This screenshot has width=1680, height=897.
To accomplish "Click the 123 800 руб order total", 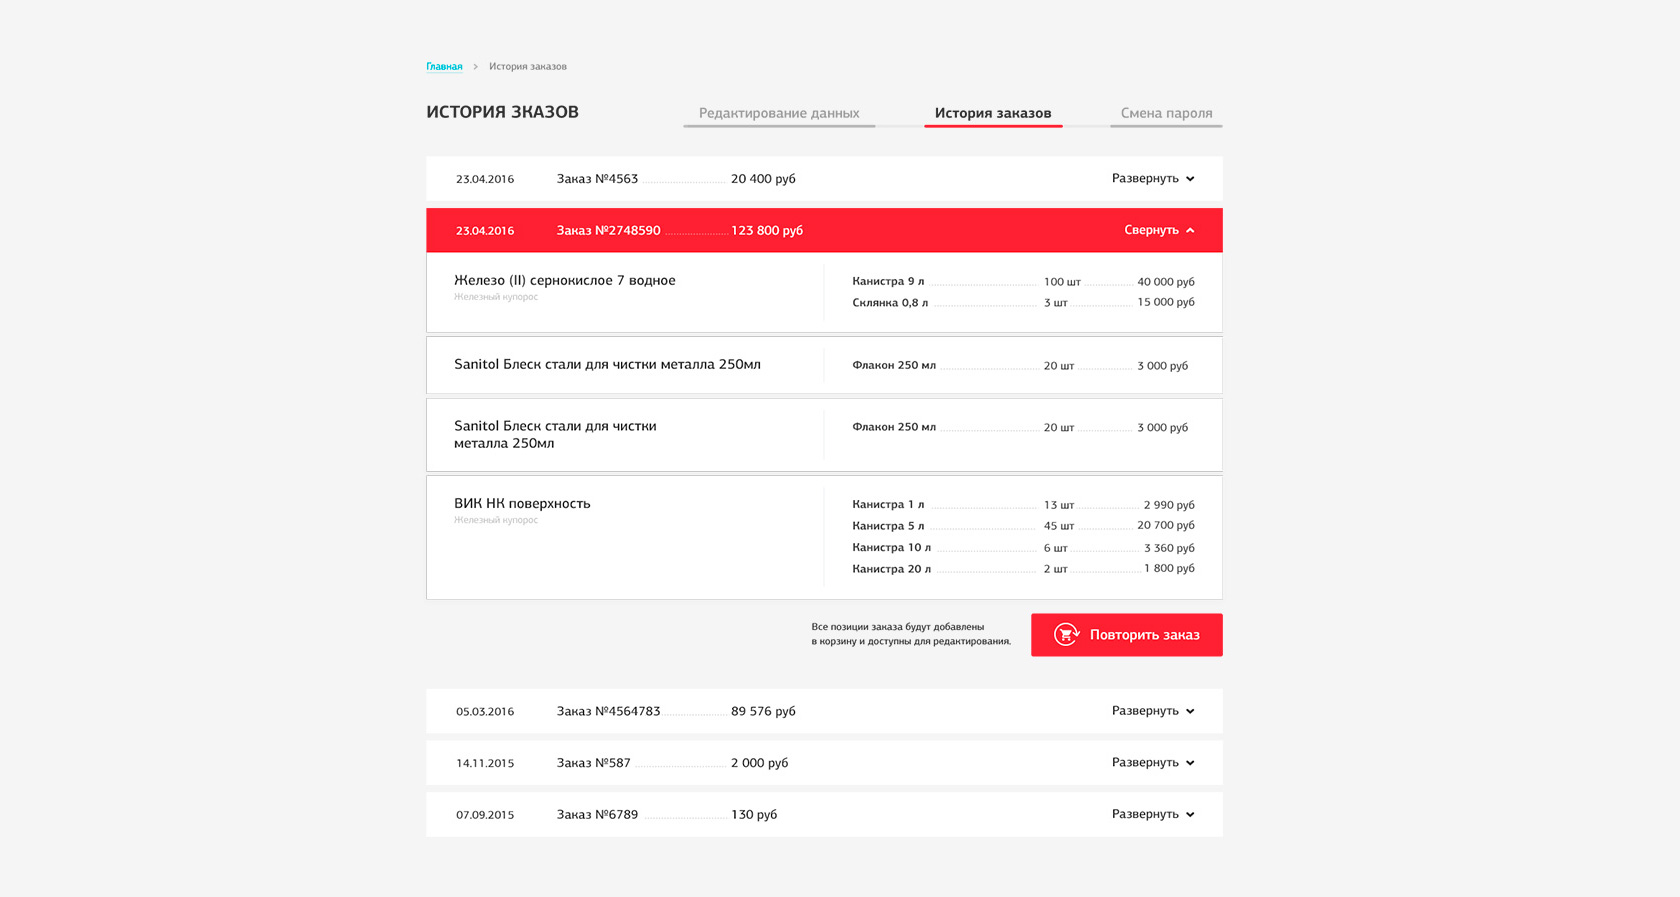I will pyautogui.click(x=767, y=231).
